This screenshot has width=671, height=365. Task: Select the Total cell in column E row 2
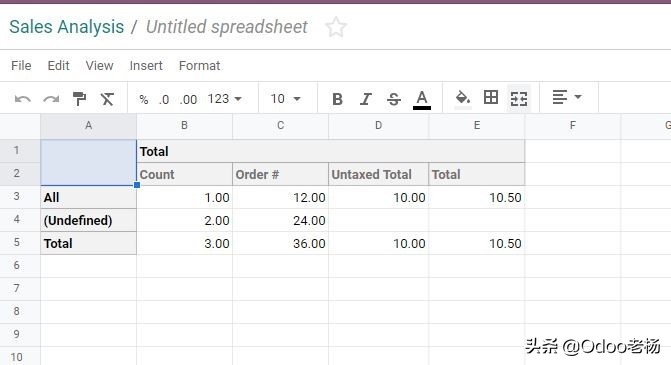point(477,174)
